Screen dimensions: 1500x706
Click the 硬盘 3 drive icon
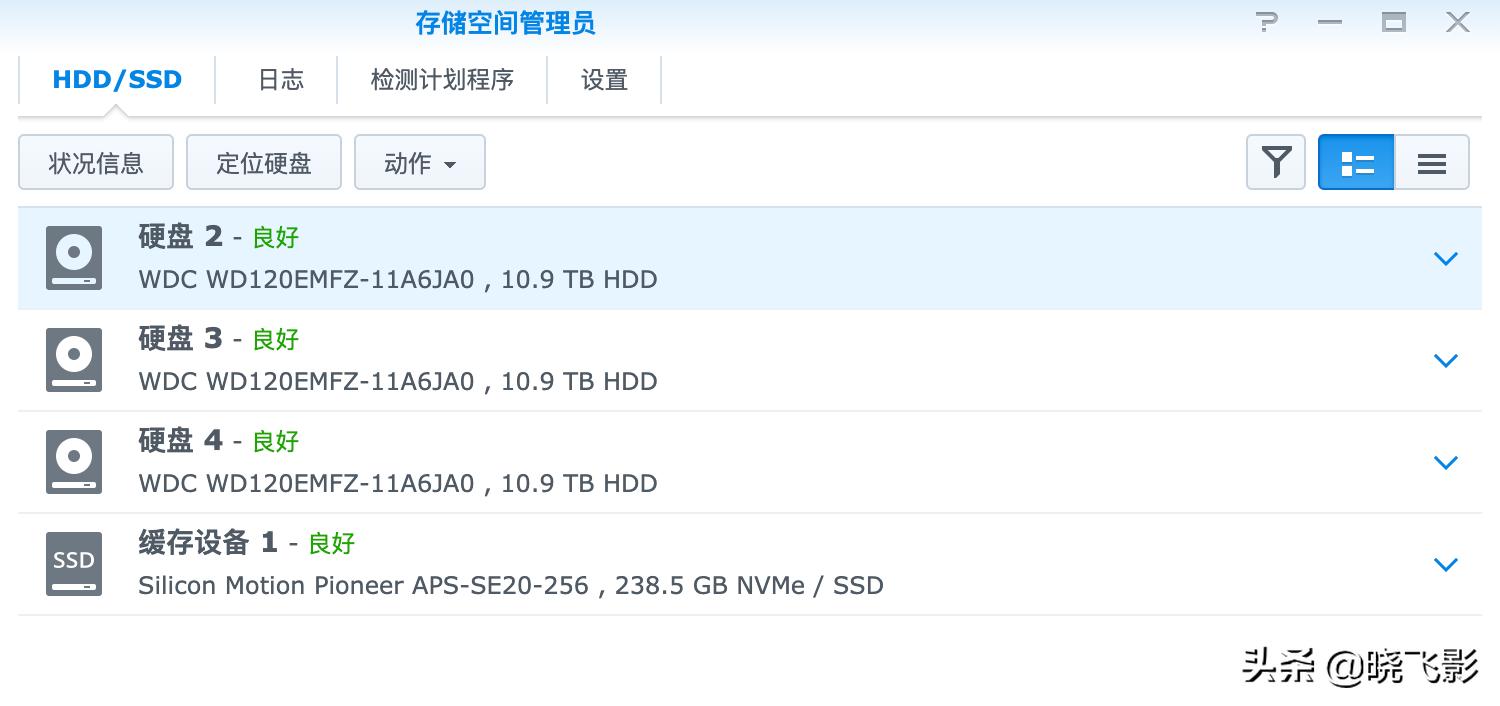click(73, 360)
